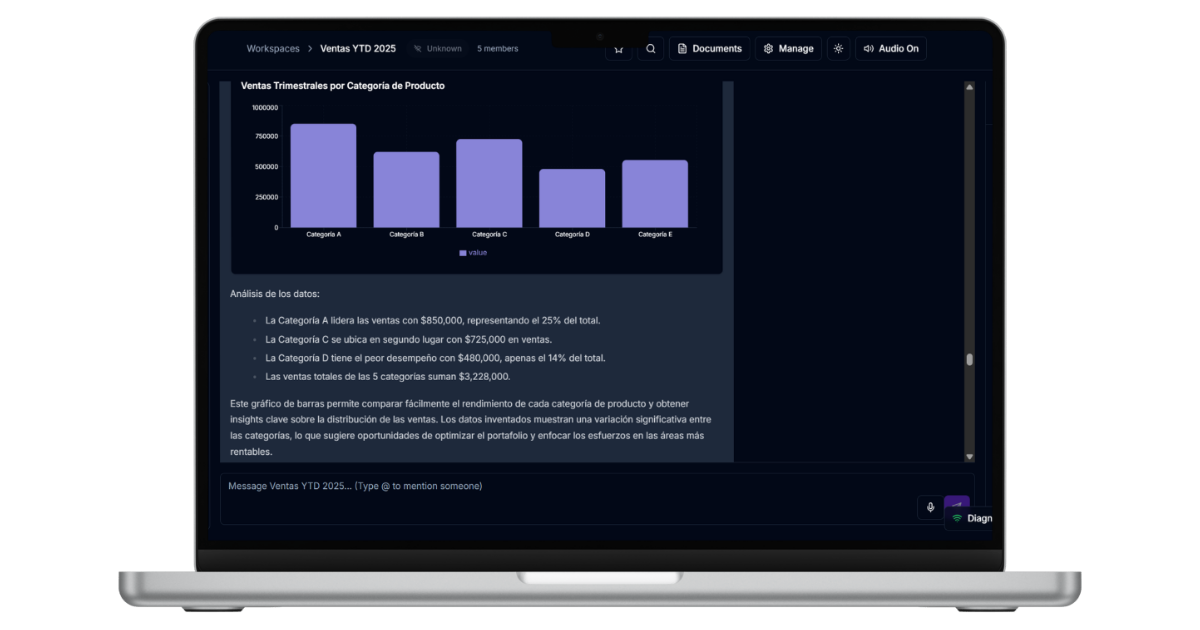Show the 5 members list
Screen dimensions: 1200x630
point(497,48)
